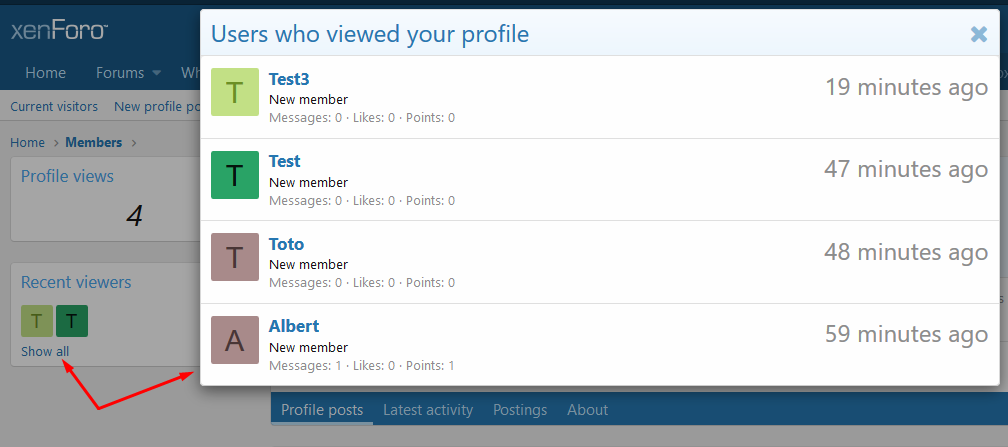This screenshot has height=447, width=1008.
Task: Open the About tab
Action: (587, 410)
